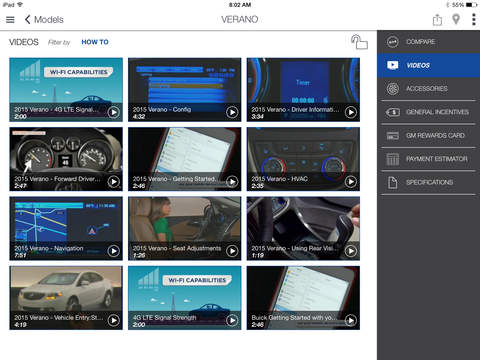Screen dimensions: 480x360
Task: Click the Videos play-screen icon
Action: [x=393, y=65]
